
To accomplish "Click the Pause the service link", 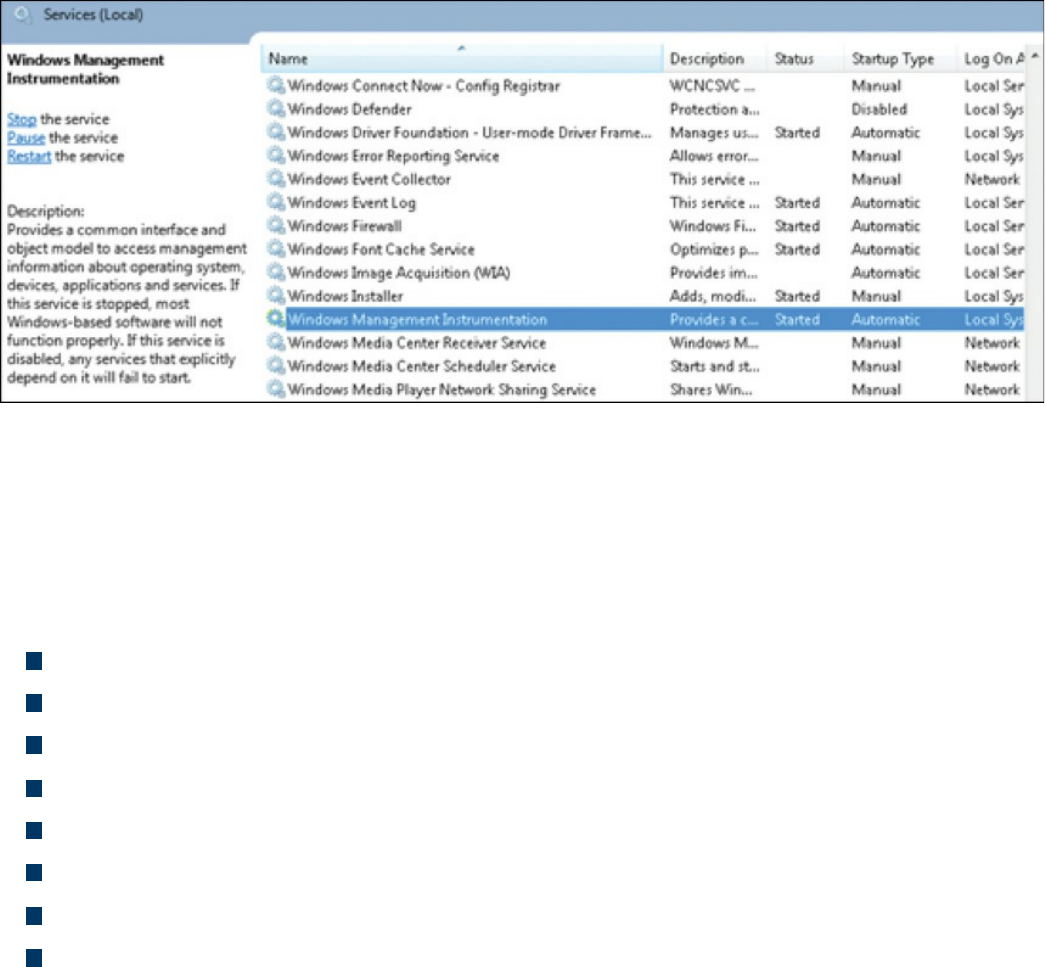I will [x=26, y=138].
